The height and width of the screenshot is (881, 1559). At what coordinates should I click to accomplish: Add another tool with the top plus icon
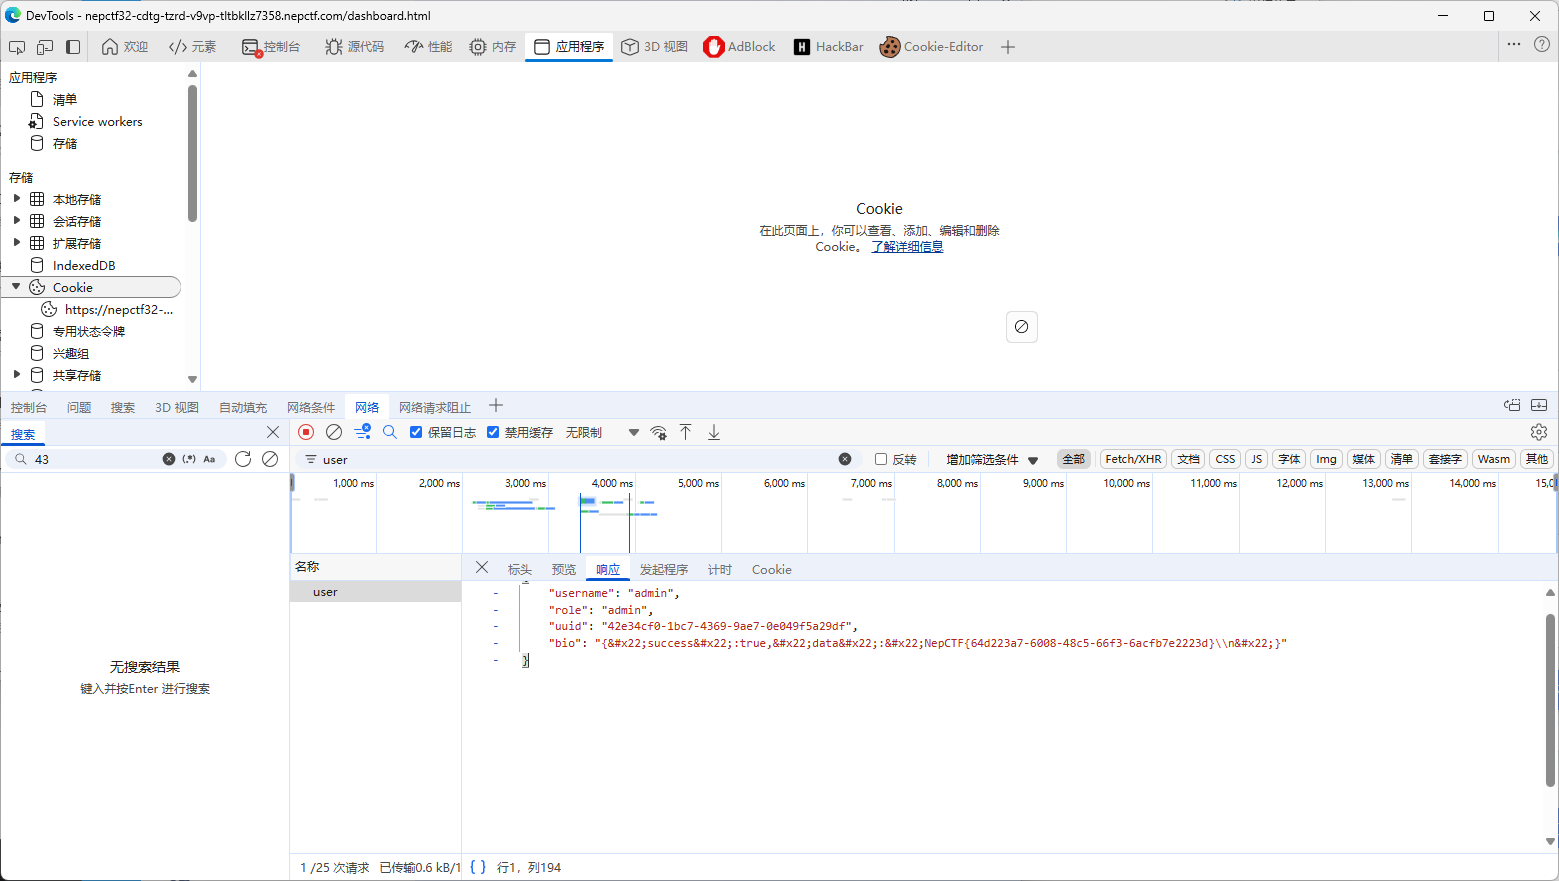click(x=1008, y=47)
